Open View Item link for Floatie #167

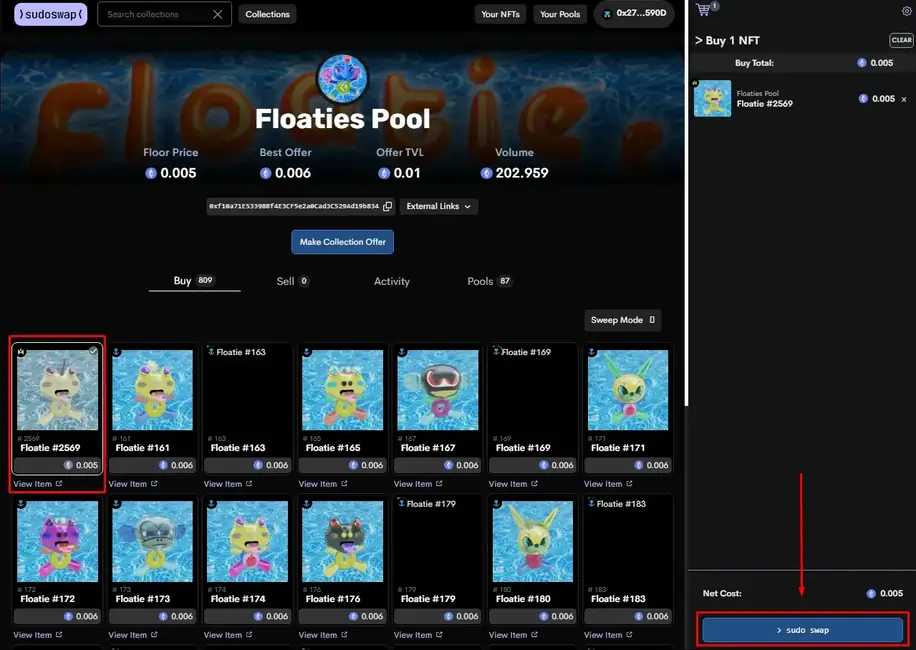pos(418,484)
